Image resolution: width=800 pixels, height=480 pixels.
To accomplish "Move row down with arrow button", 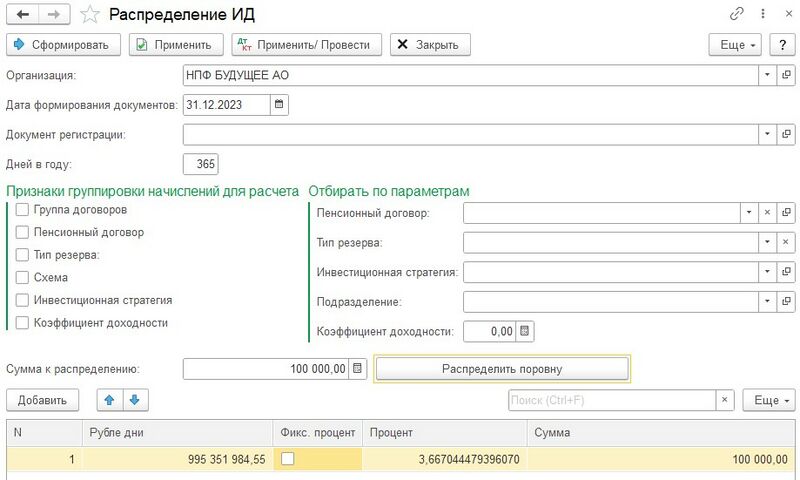I will [134, 400].
